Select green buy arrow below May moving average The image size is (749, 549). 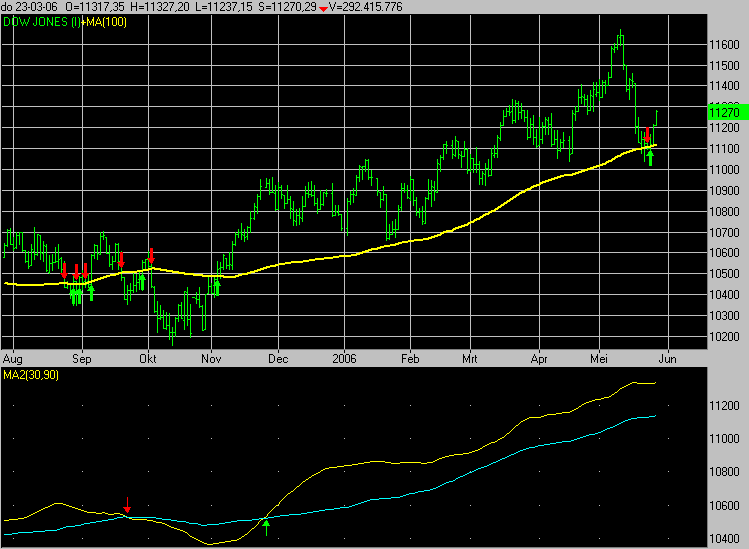pos(651,157)
